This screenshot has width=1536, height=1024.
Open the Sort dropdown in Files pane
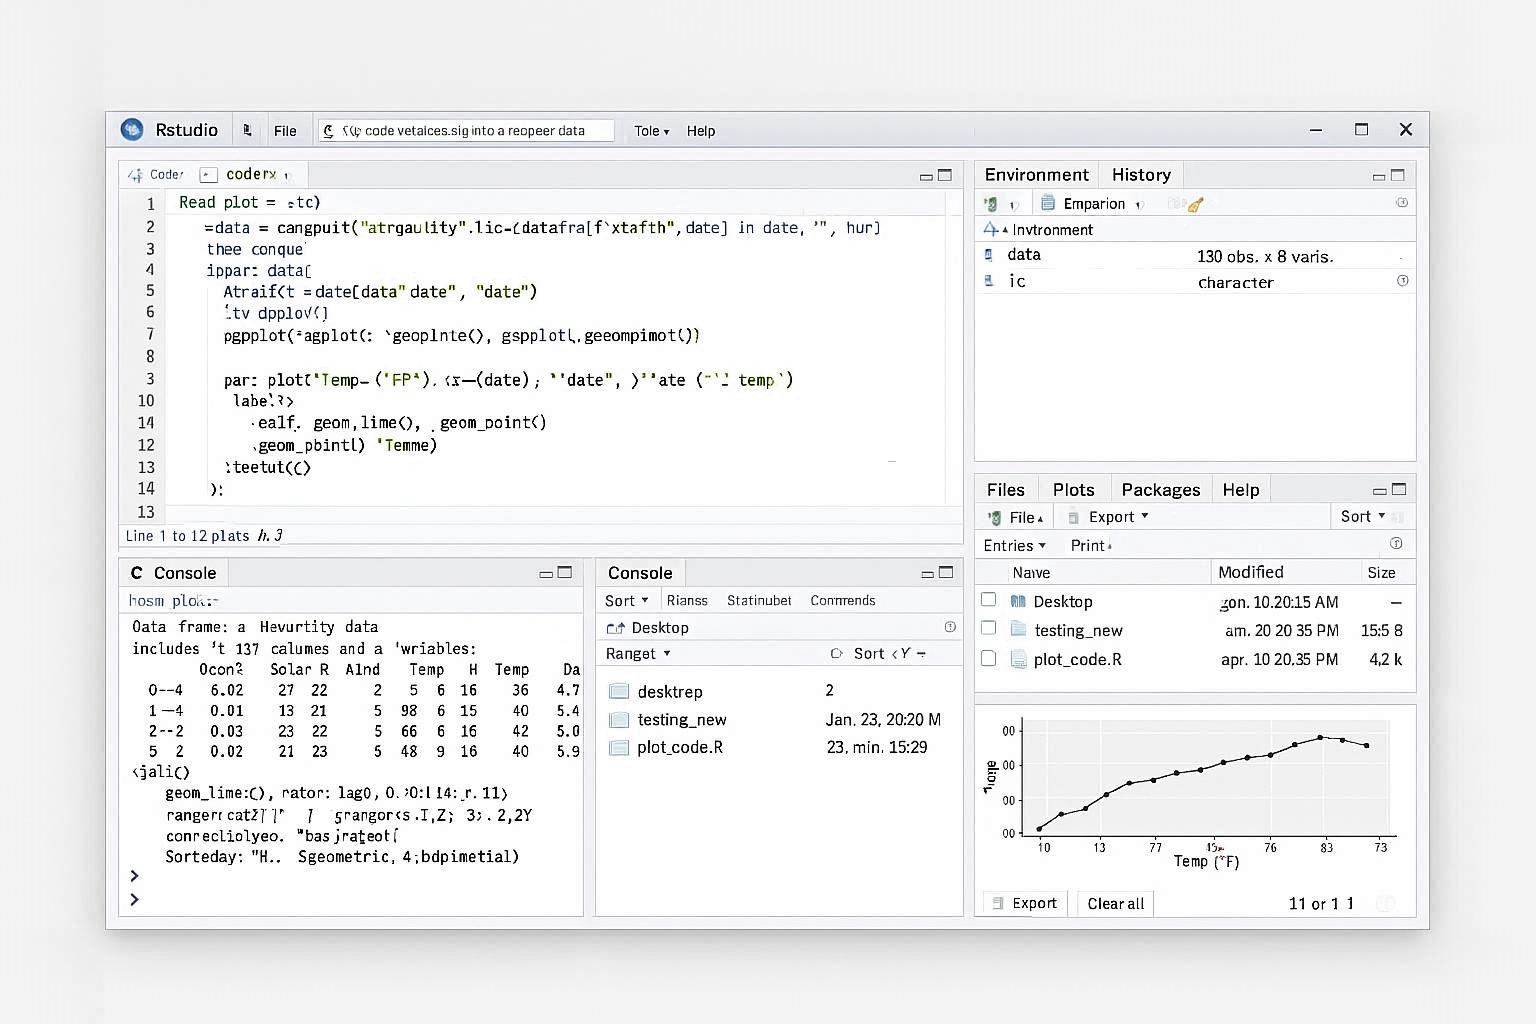[1362, 517]
